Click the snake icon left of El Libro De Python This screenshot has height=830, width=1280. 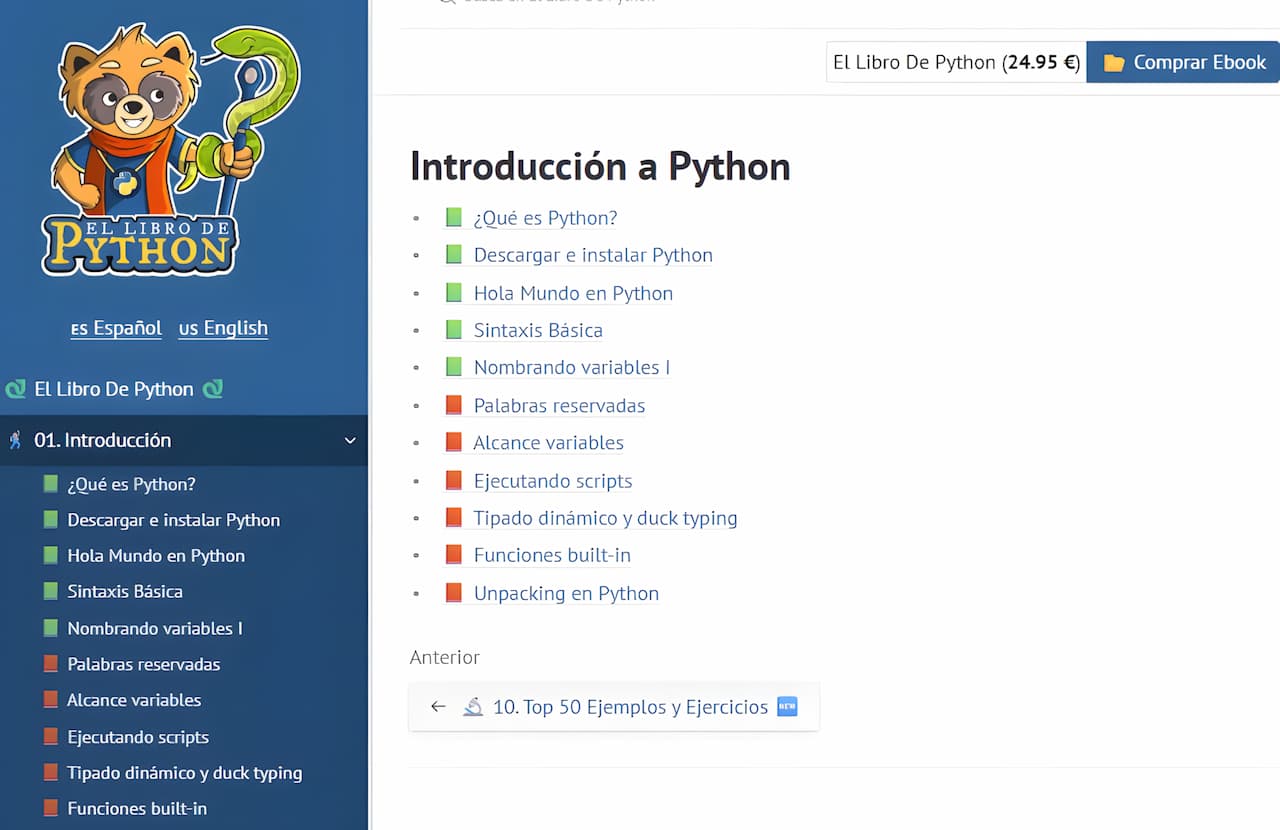(15, 389)
